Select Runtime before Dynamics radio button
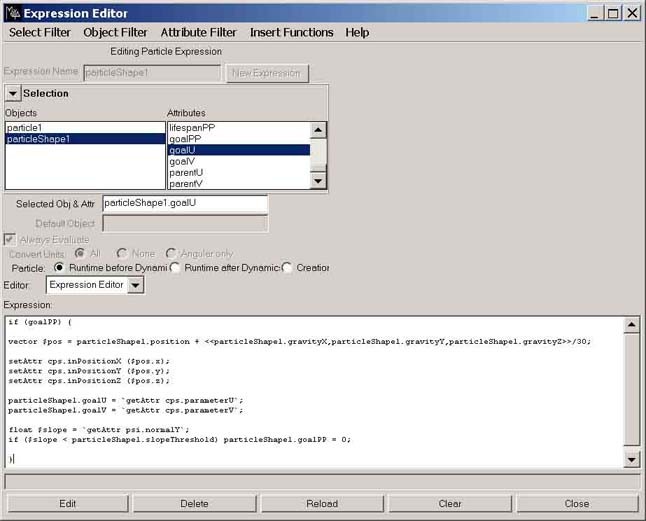Image resolution: width=646 pixels, height=521 pixels. pos(60,268)
